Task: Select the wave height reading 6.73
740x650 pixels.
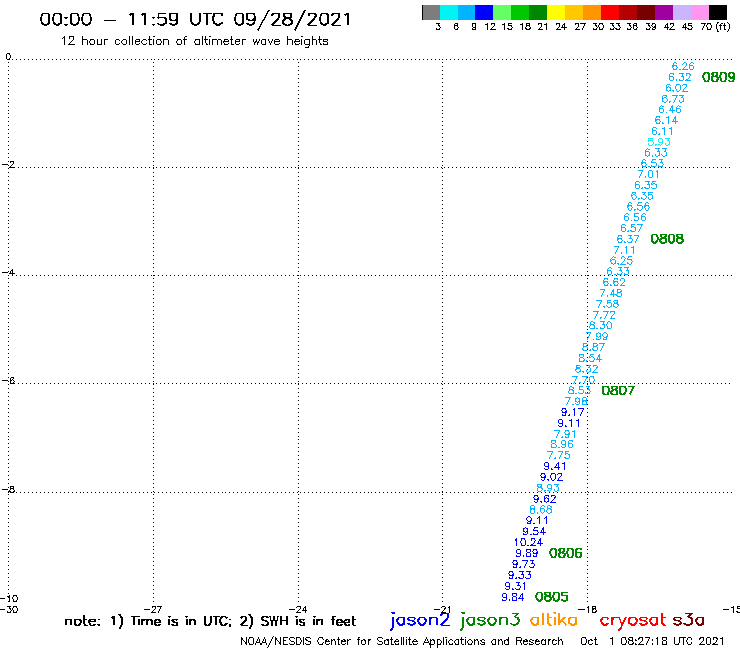Action: [x=673, y=99]
